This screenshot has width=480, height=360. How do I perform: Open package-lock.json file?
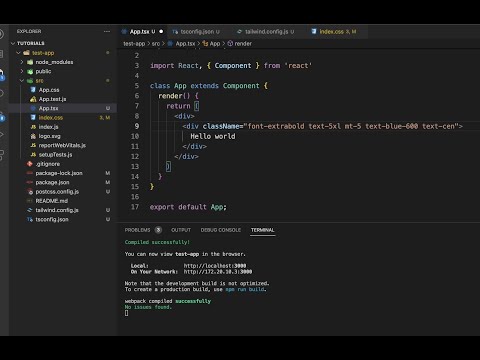(x=59, y=173)
